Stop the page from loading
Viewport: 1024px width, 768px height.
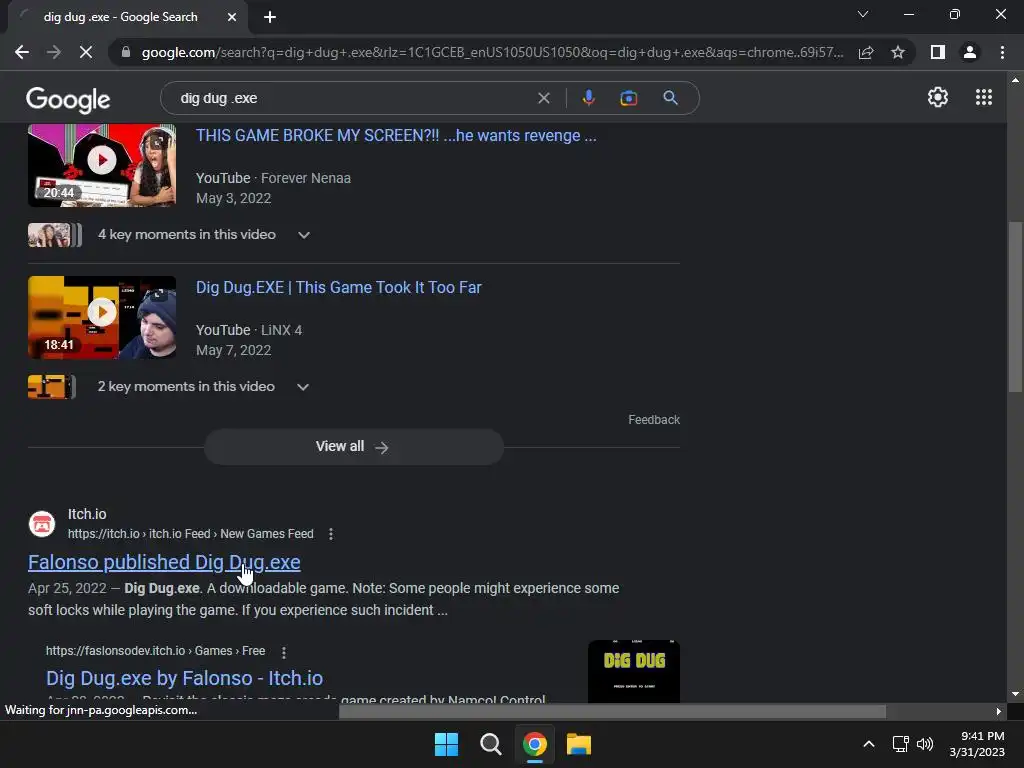(x=86, y=52)
